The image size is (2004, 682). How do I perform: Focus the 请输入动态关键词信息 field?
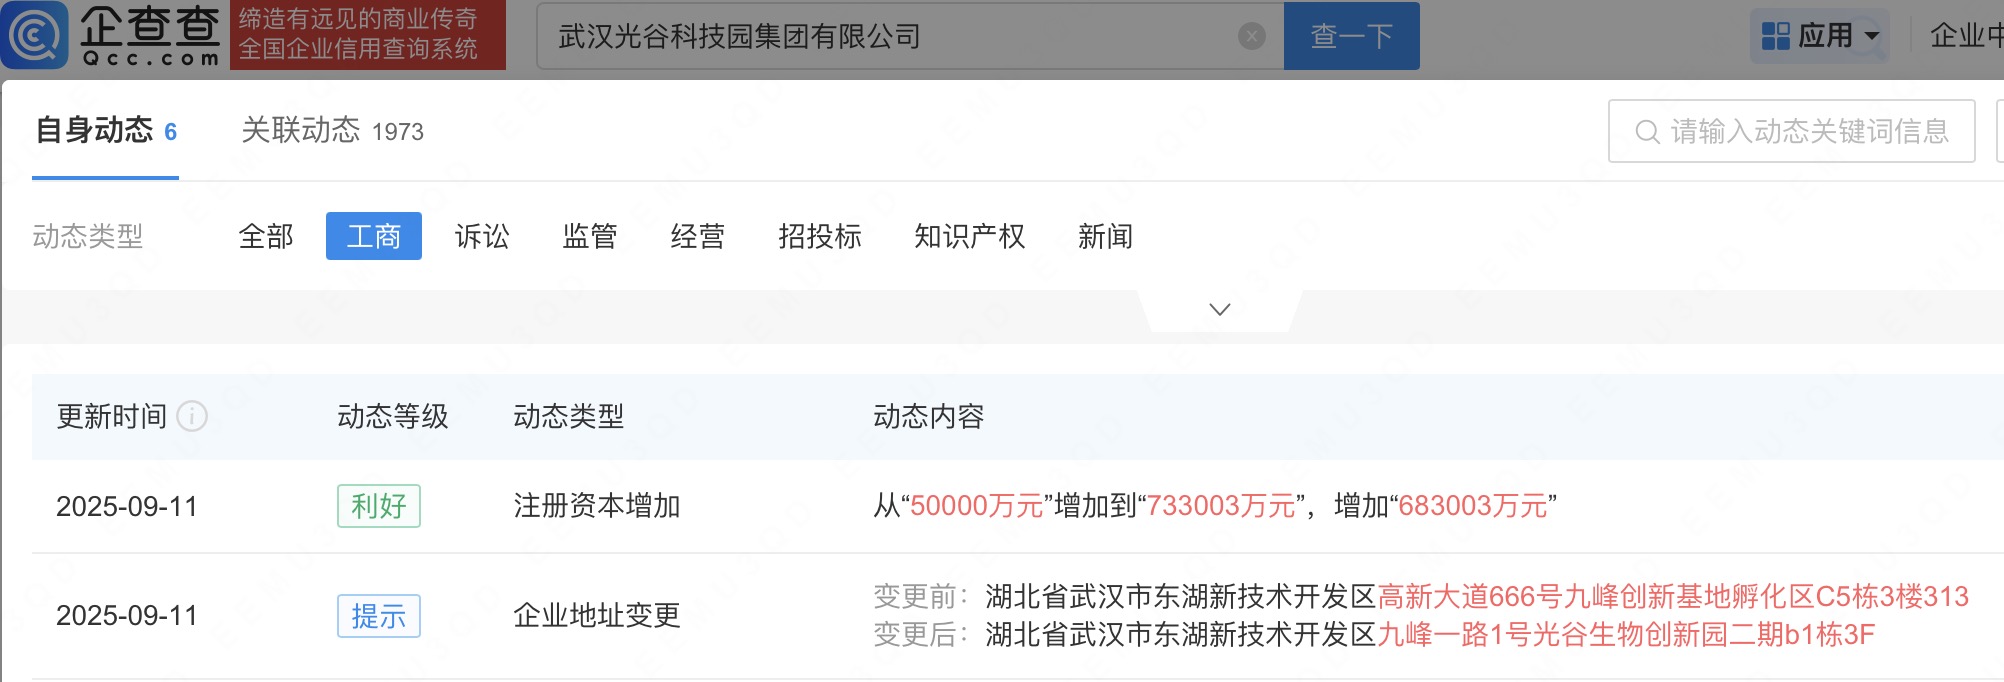1792,131
